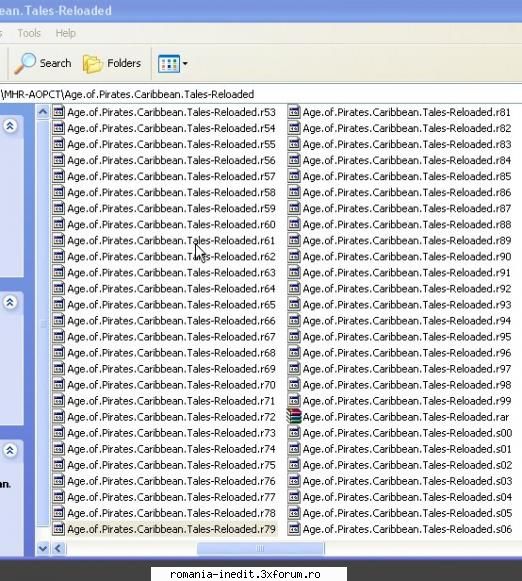Select the file icon for Reloaded.r81
This screenshot has width=522, height=581.
[294, 112]
